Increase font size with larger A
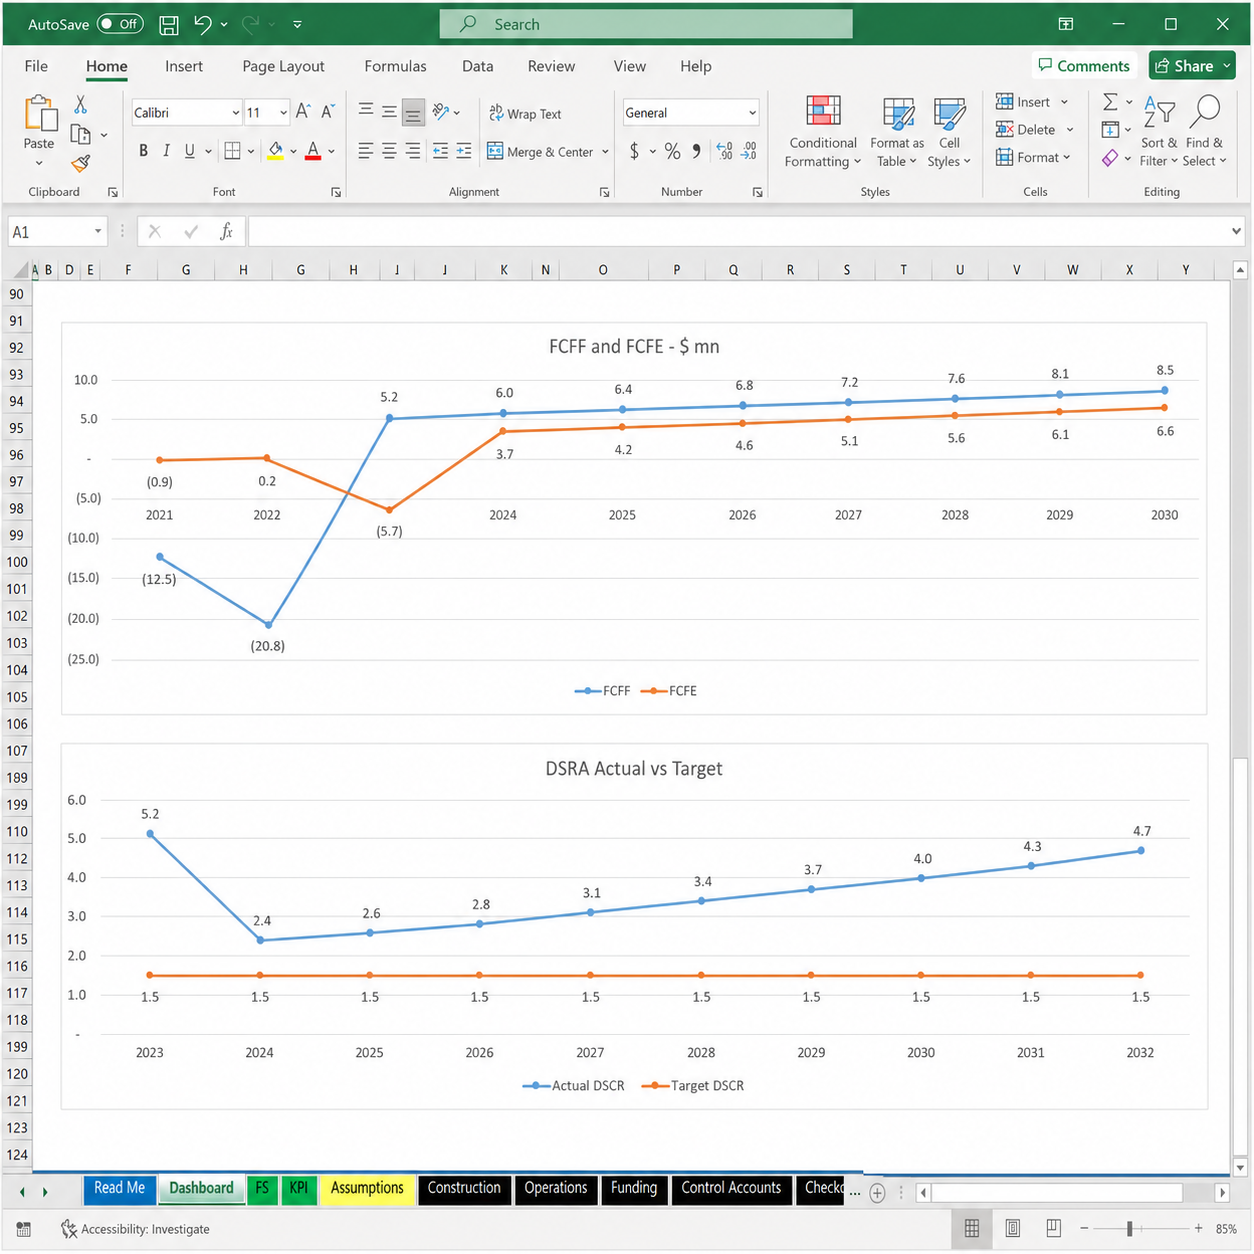This screenshot has width=1254, height=1254. [x=303, y=112]
